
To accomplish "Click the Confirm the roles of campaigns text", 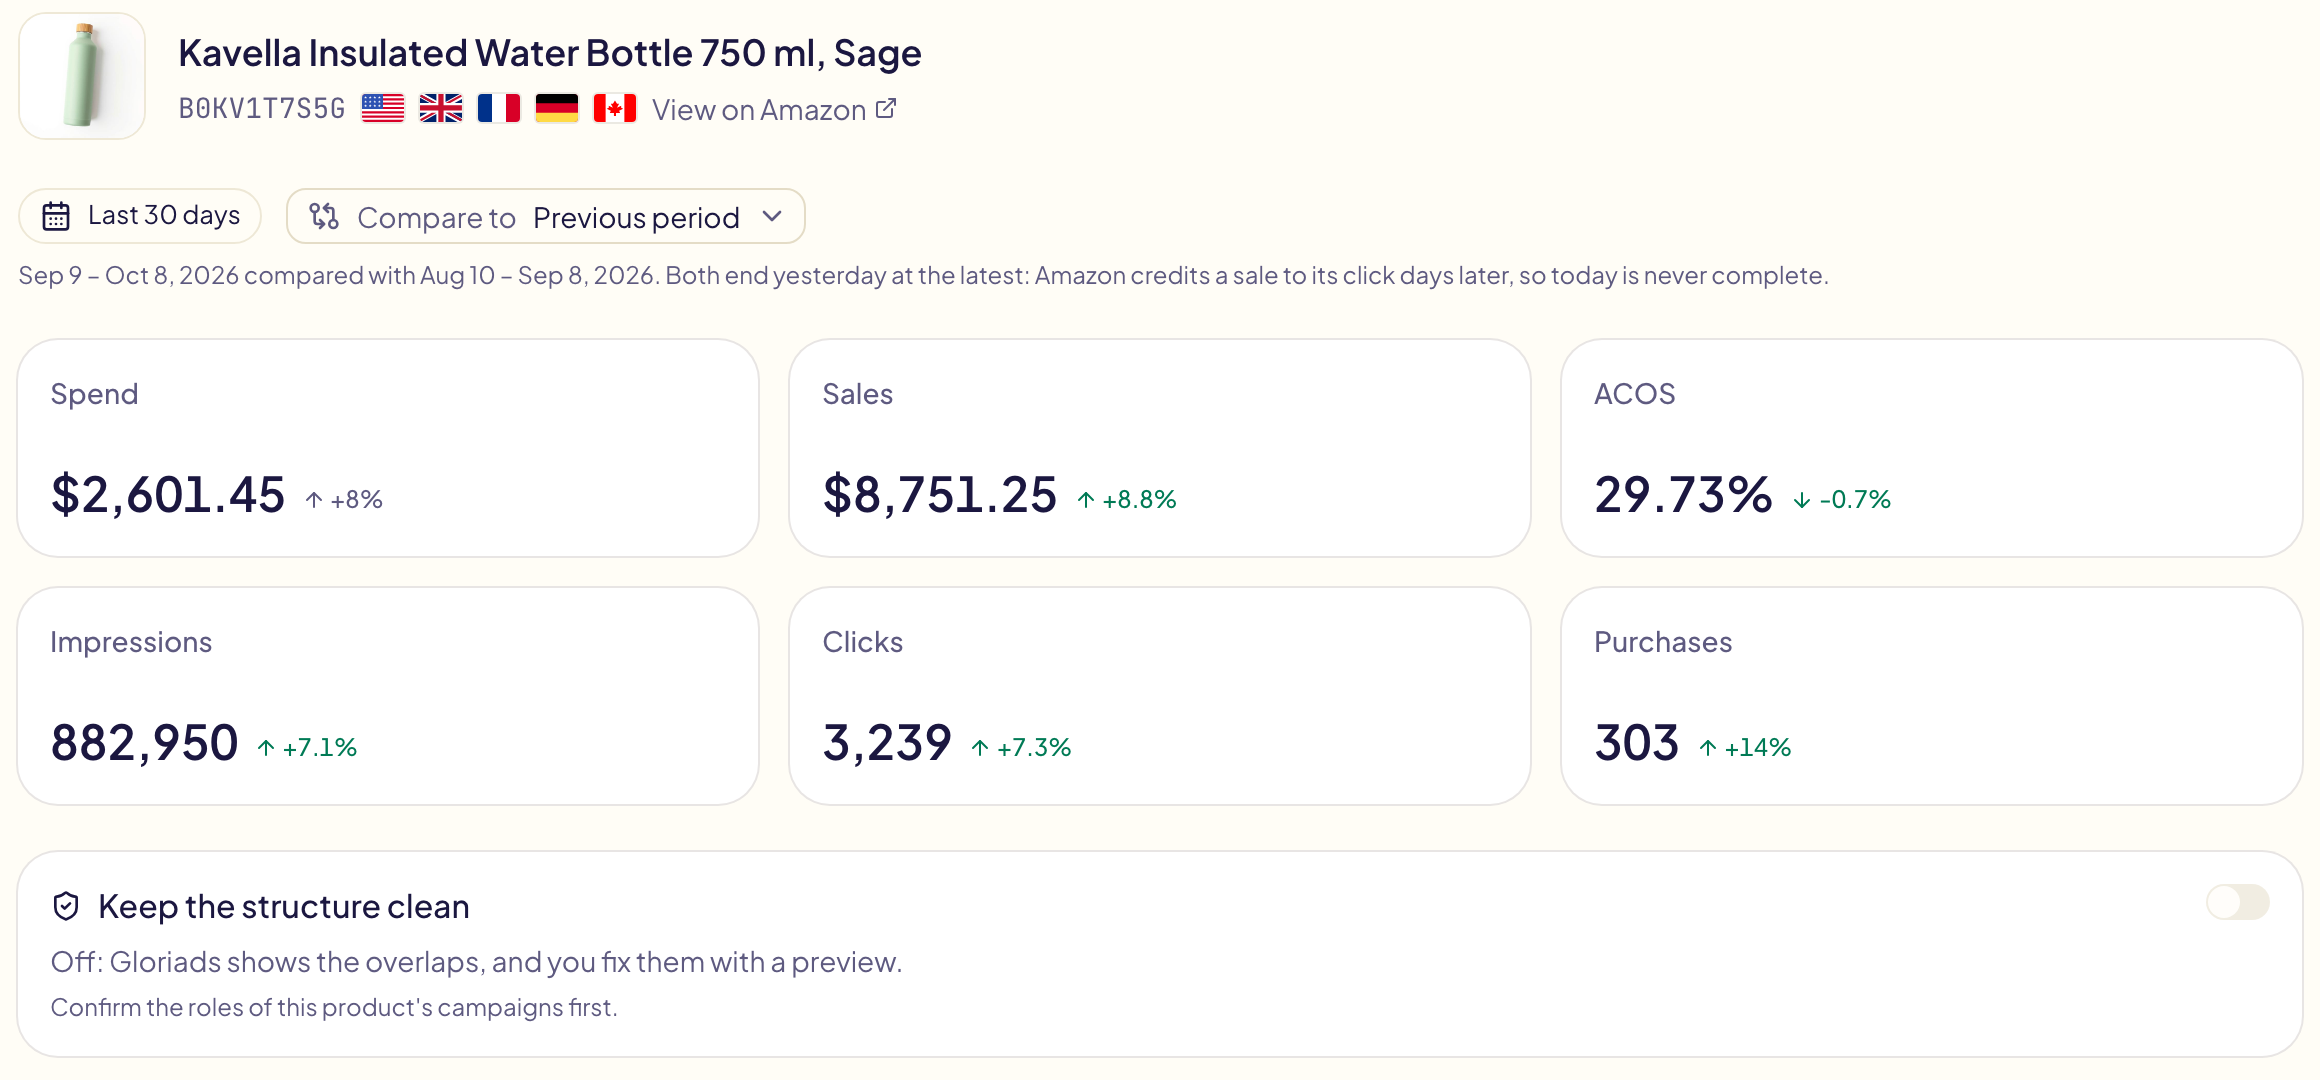I will (x=334, y=1007).
